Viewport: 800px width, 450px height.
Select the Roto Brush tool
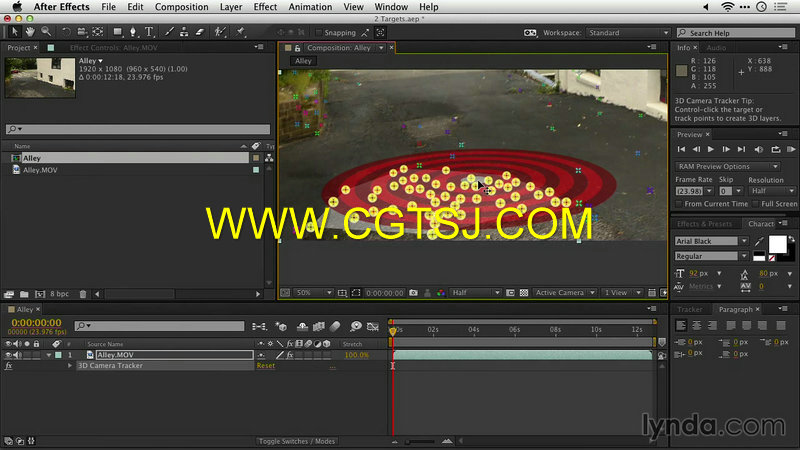[x=220, y=32]
